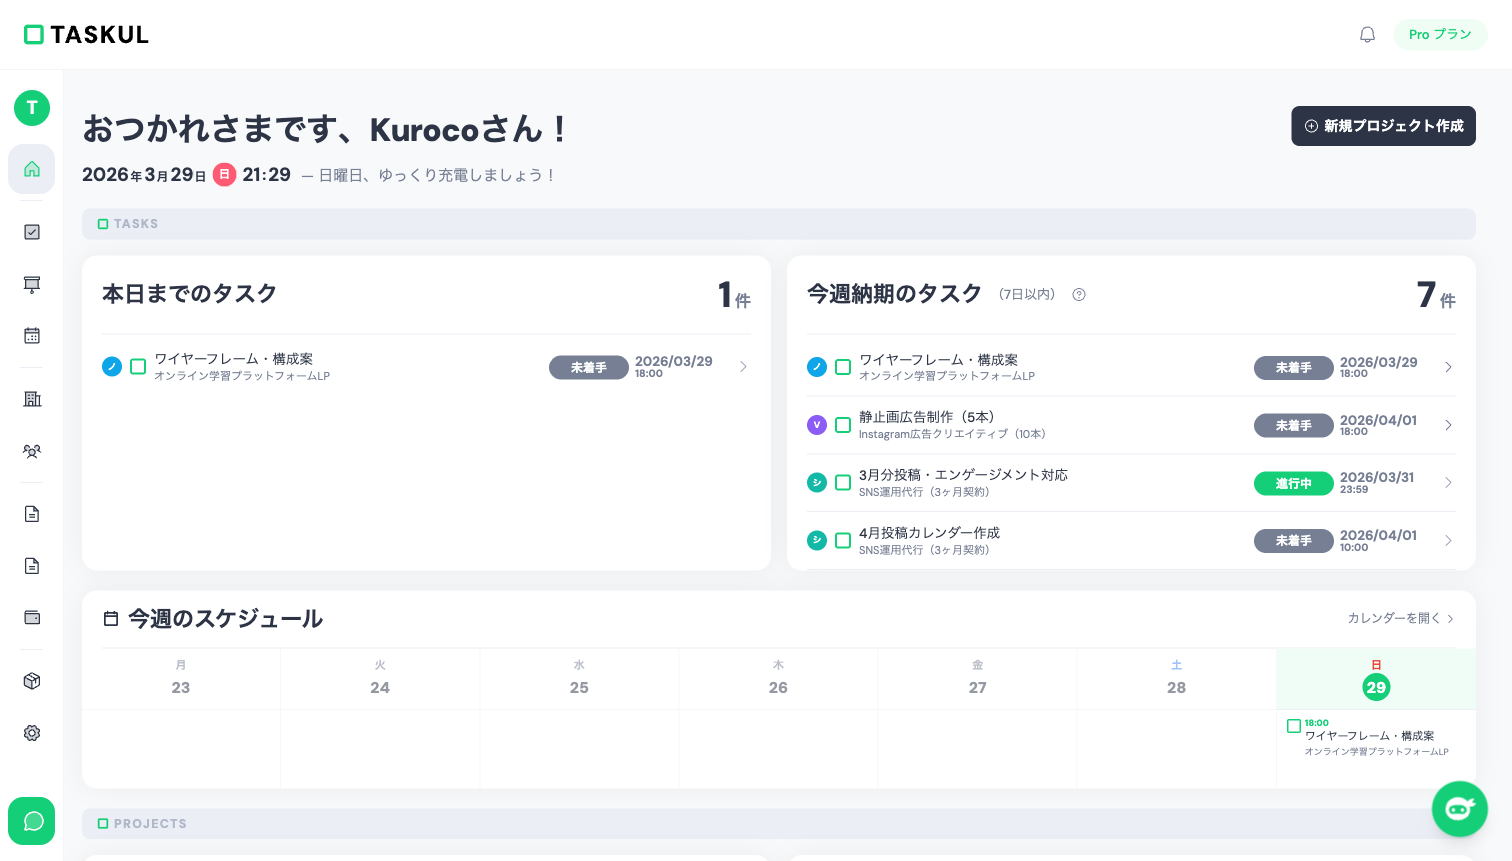This screenshot has height=861, width=1512.
Task: Open the clients building icon in the sidebar
Action: (x=31, y=399)
